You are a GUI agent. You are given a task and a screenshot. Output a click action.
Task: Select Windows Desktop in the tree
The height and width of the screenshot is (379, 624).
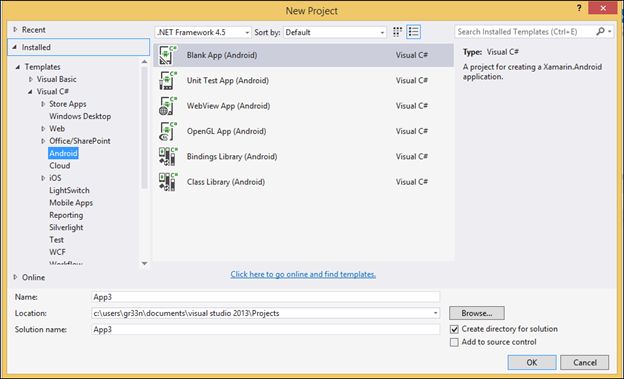coord(80,116)
